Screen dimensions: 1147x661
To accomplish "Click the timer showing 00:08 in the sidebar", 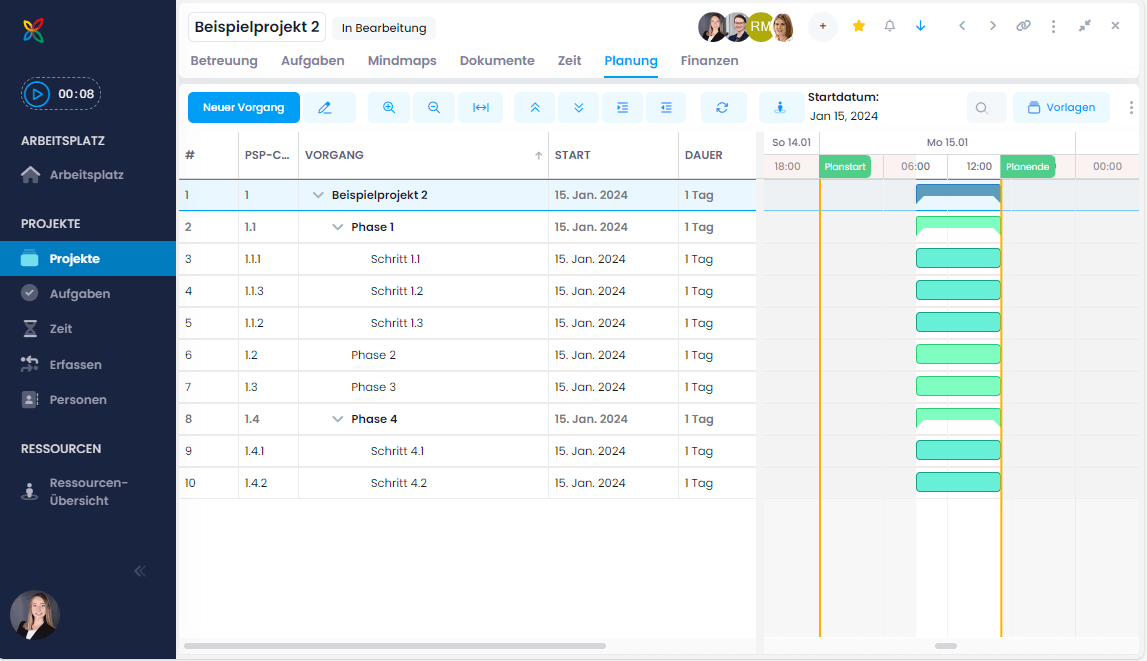I will pyautogui.click(x=59, y=93).
